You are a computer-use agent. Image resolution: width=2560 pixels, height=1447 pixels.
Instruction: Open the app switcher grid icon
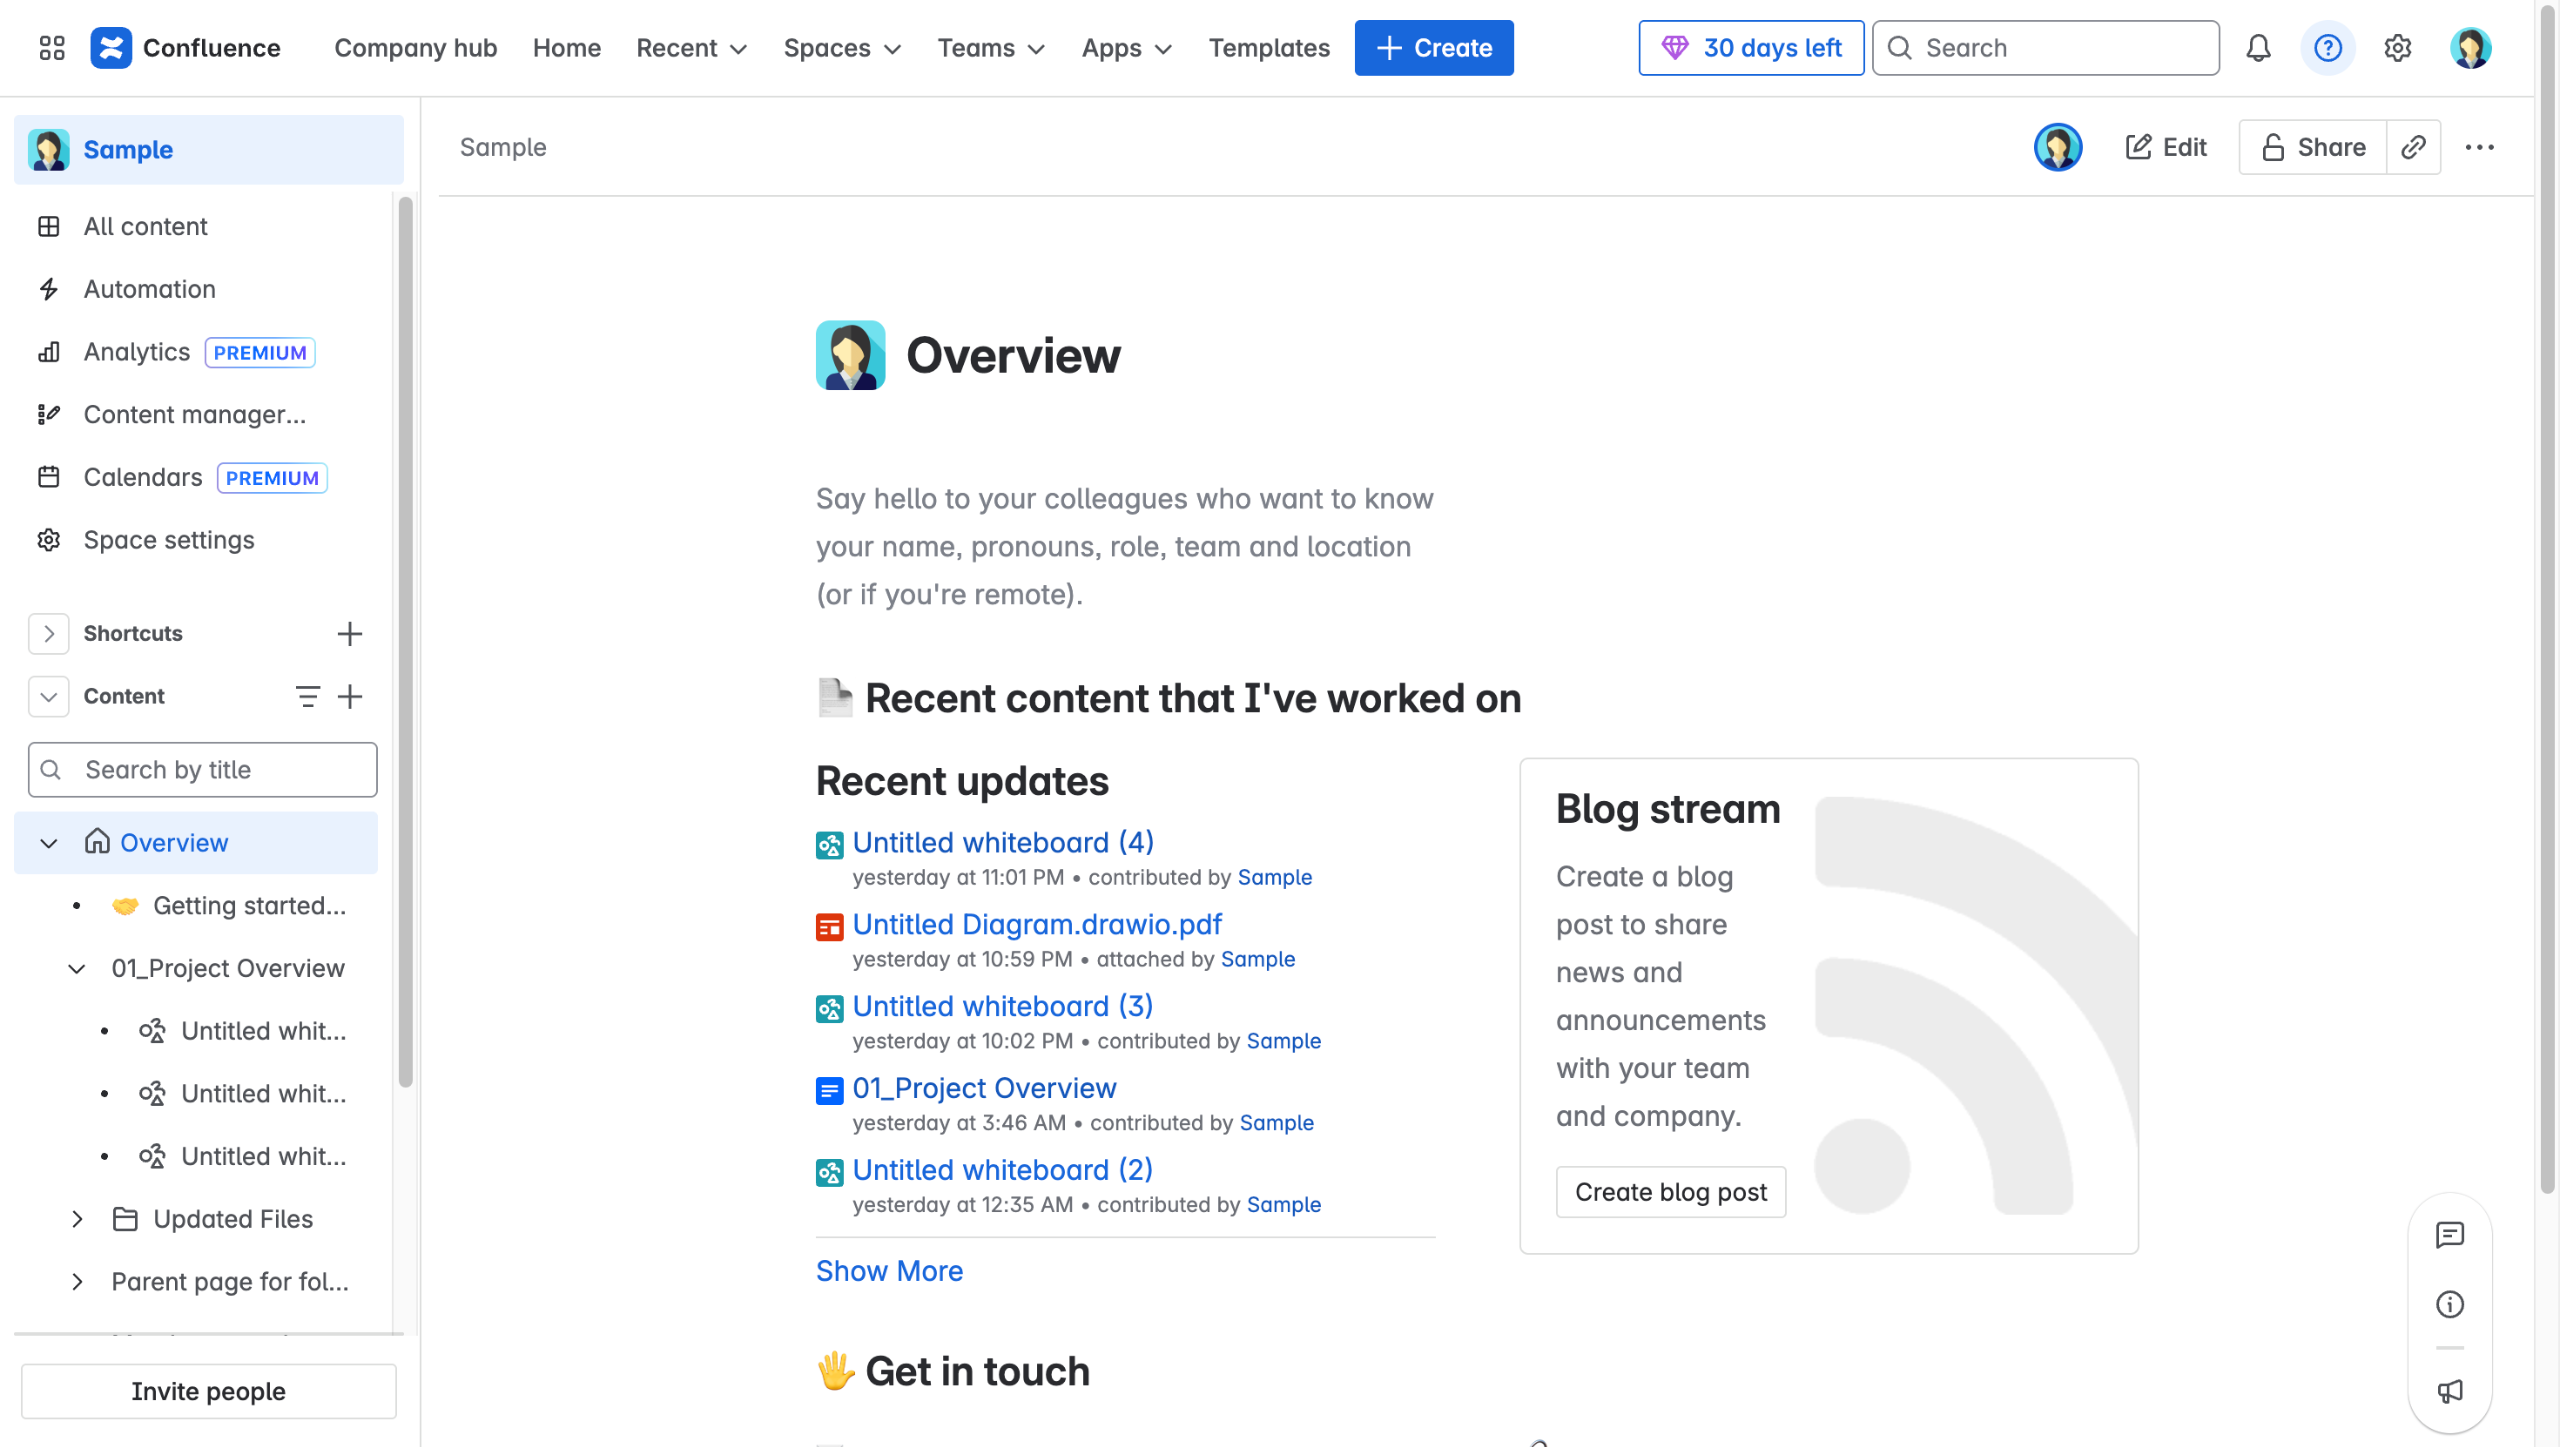click(52, 48)
